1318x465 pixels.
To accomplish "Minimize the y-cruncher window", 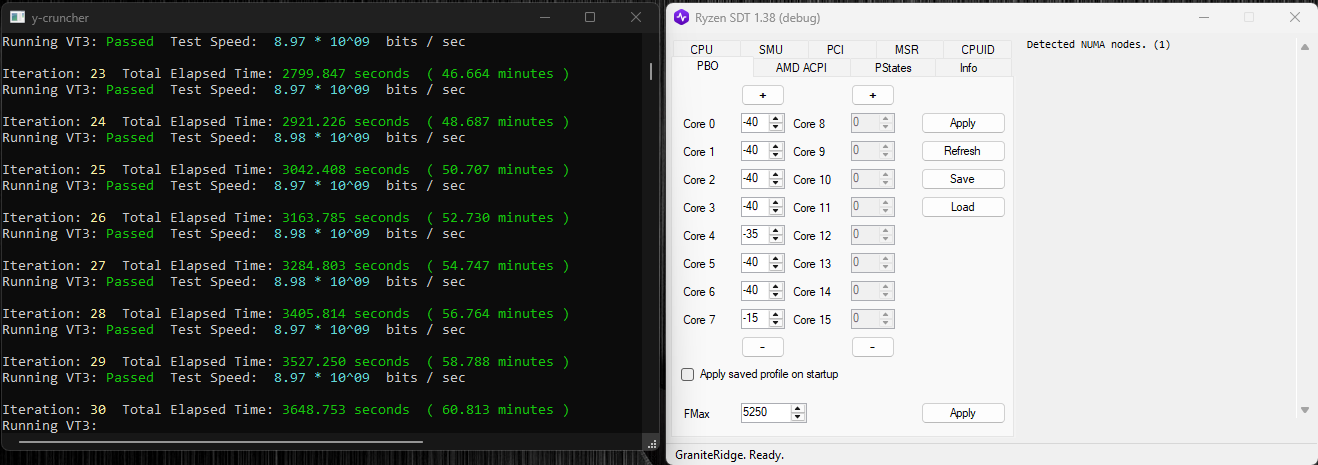I will (x=544, y=17).
